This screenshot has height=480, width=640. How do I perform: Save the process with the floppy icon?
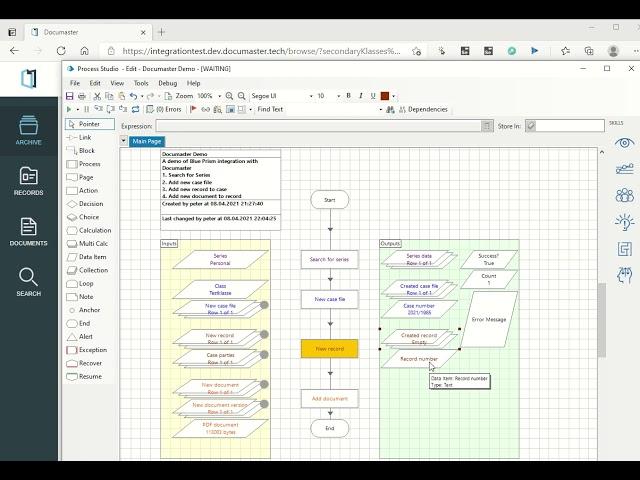(69, 96)
